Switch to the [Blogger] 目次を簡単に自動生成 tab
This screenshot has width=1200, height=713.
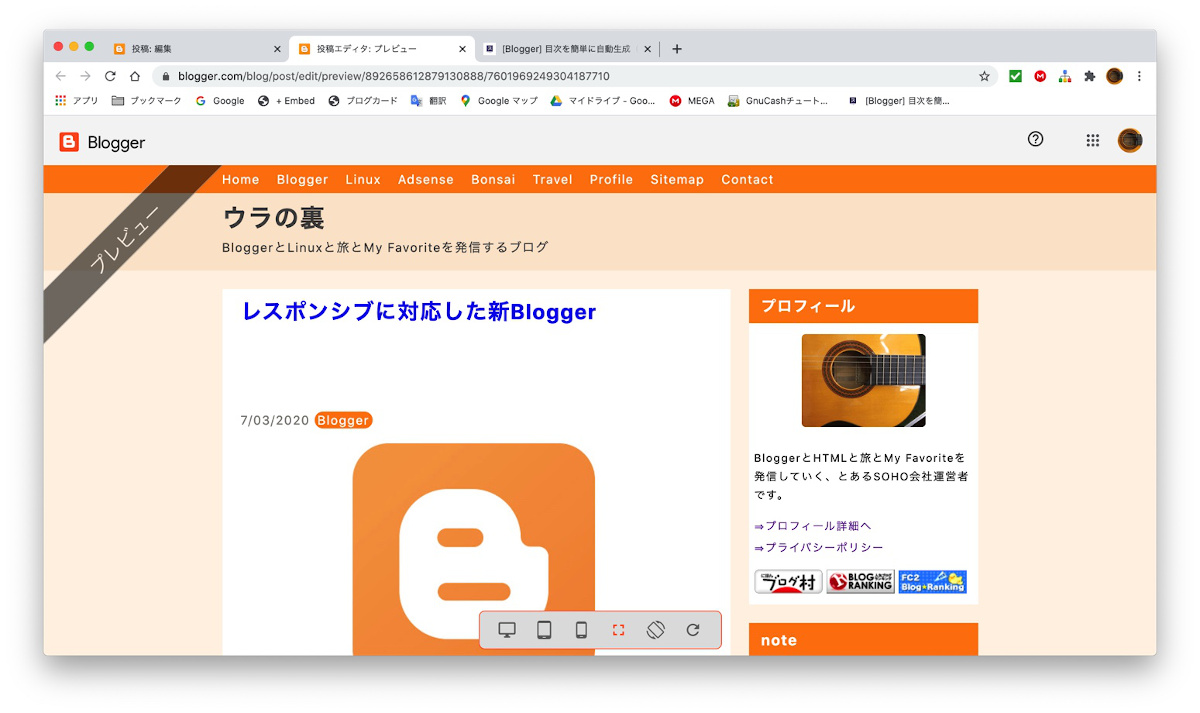(566, 48)
